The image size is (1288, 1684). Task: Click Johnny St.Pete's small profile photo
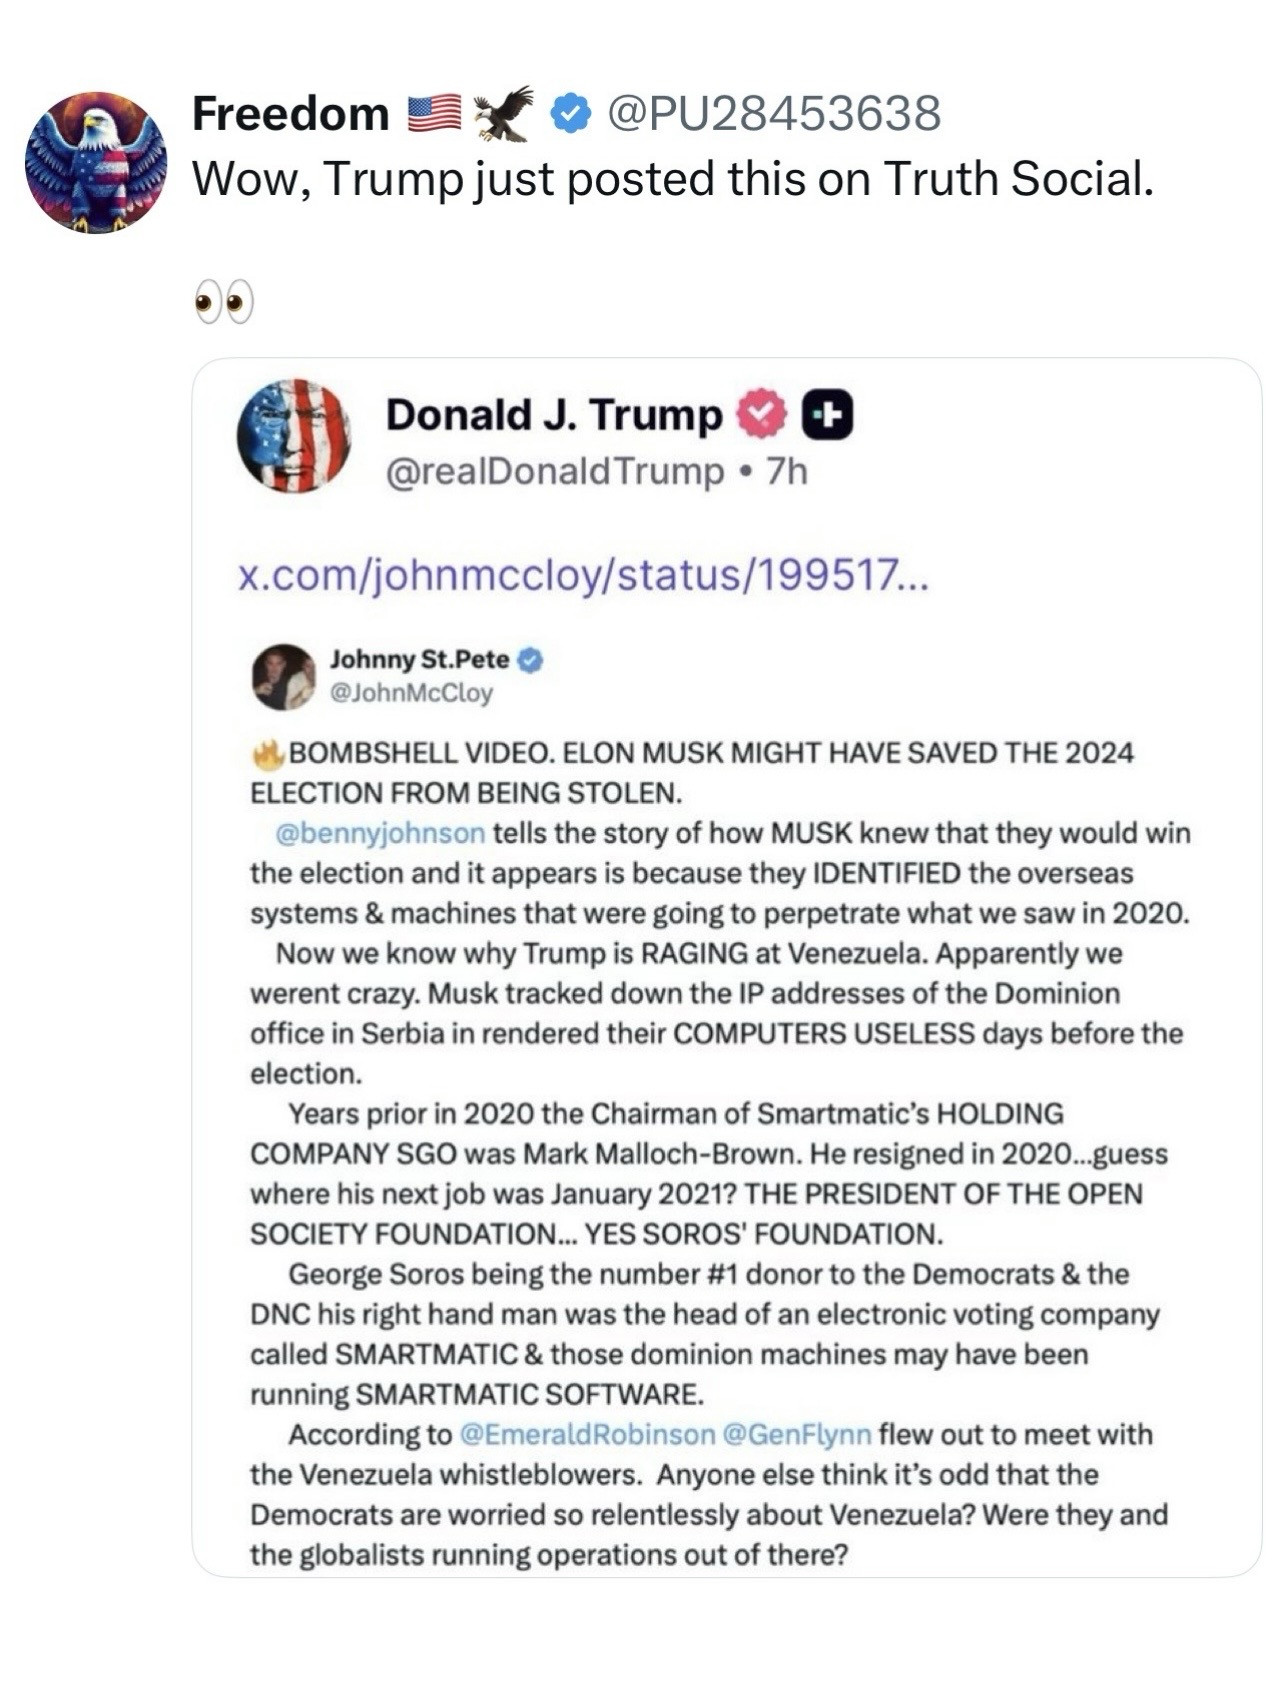283,677
